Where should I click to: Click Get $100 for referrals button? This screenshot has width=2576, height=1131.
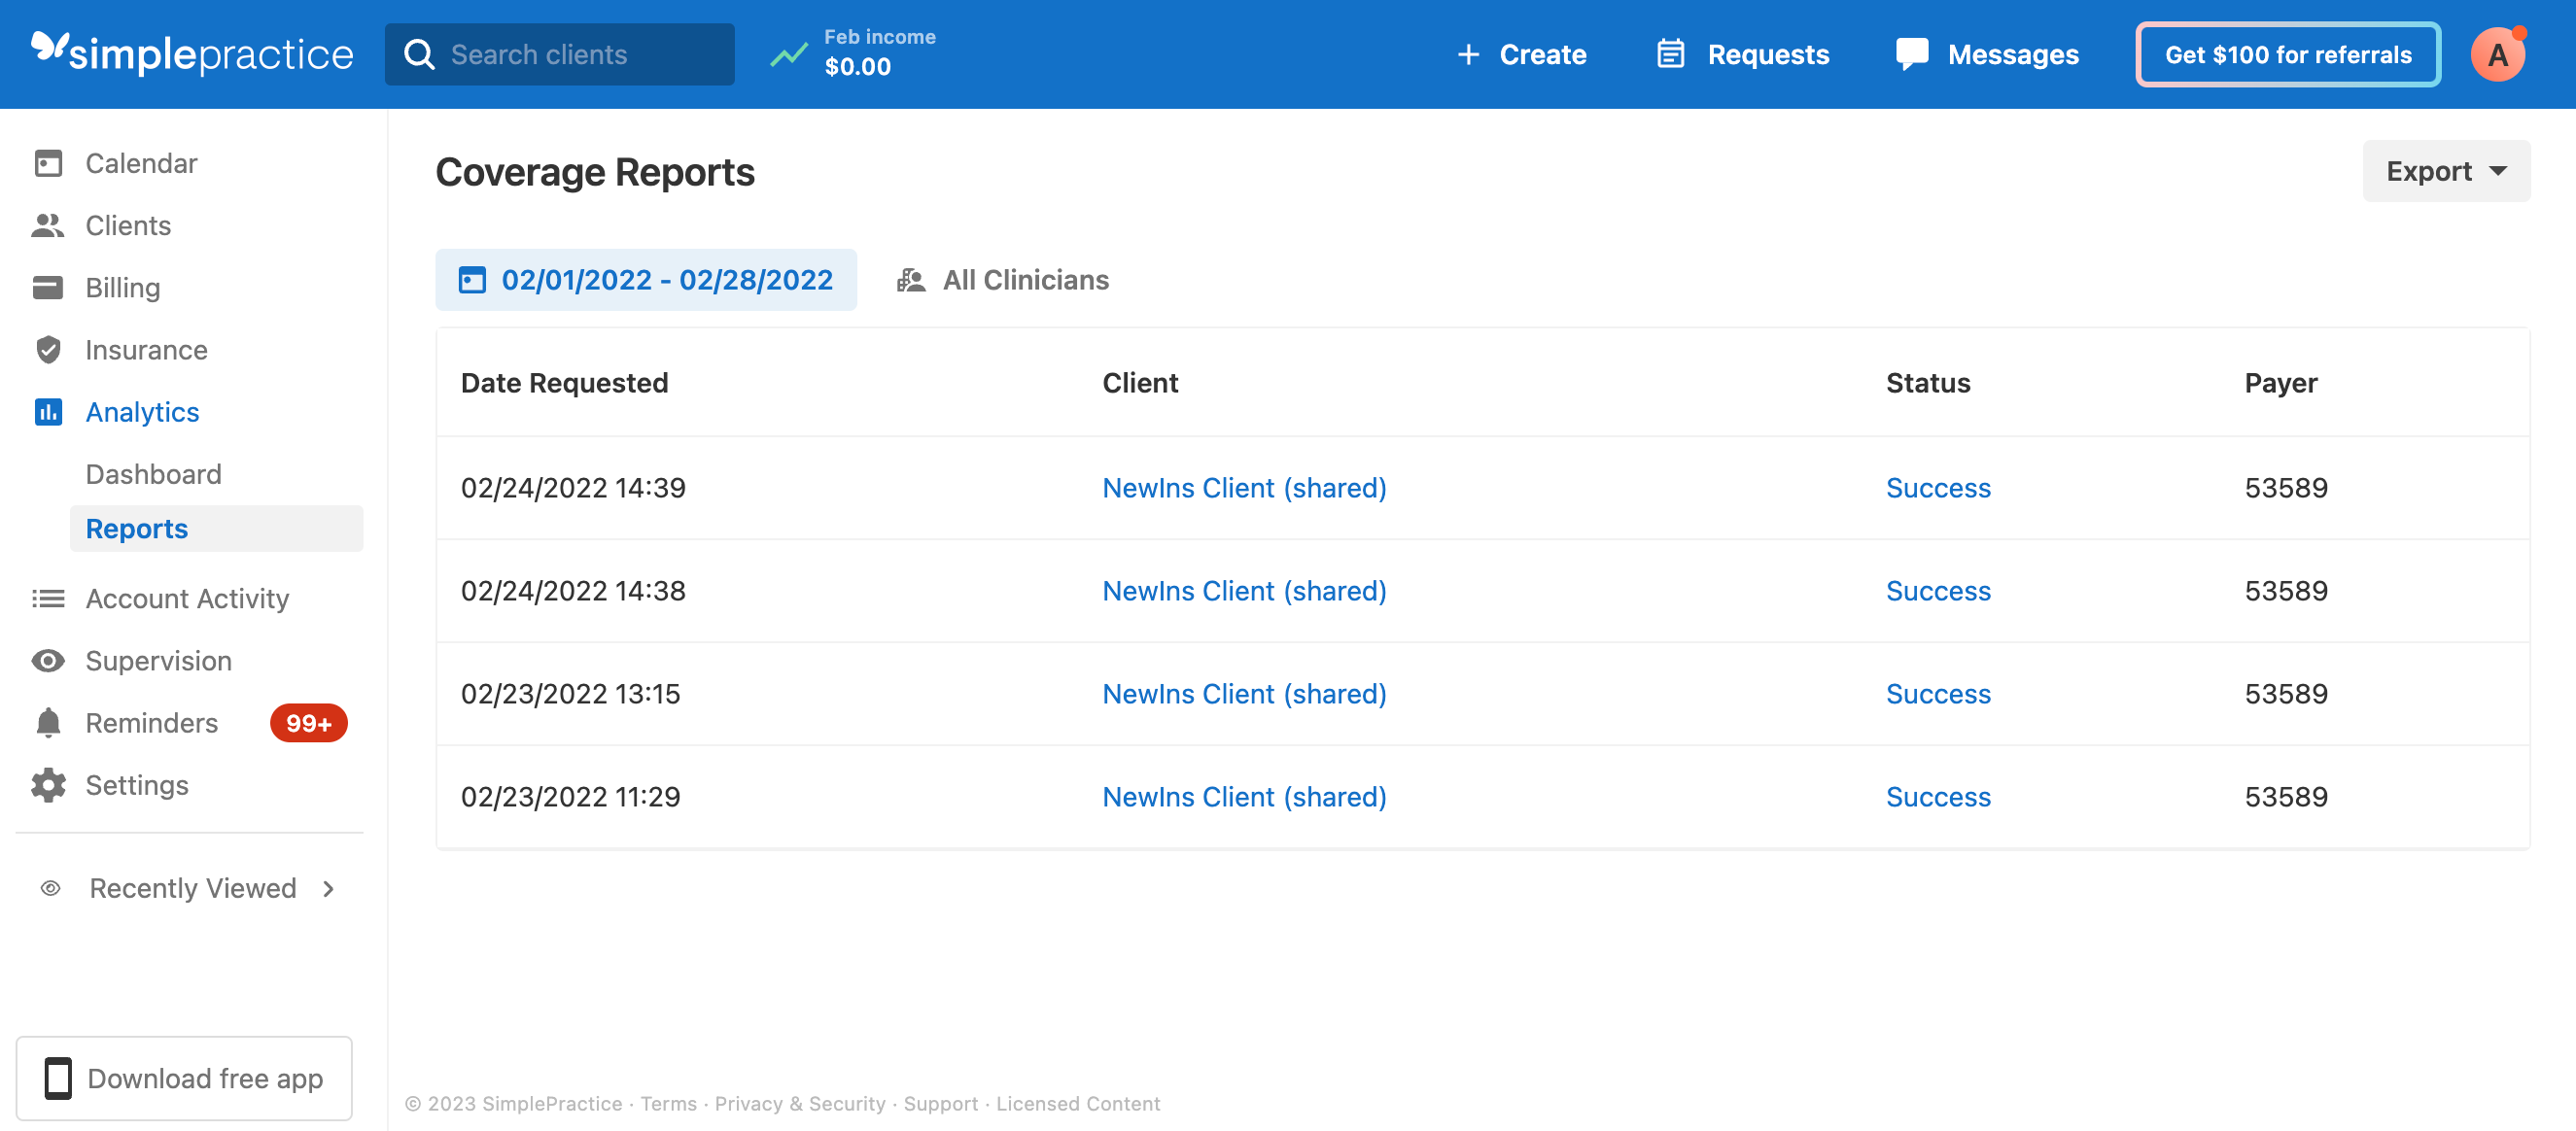2287,54
